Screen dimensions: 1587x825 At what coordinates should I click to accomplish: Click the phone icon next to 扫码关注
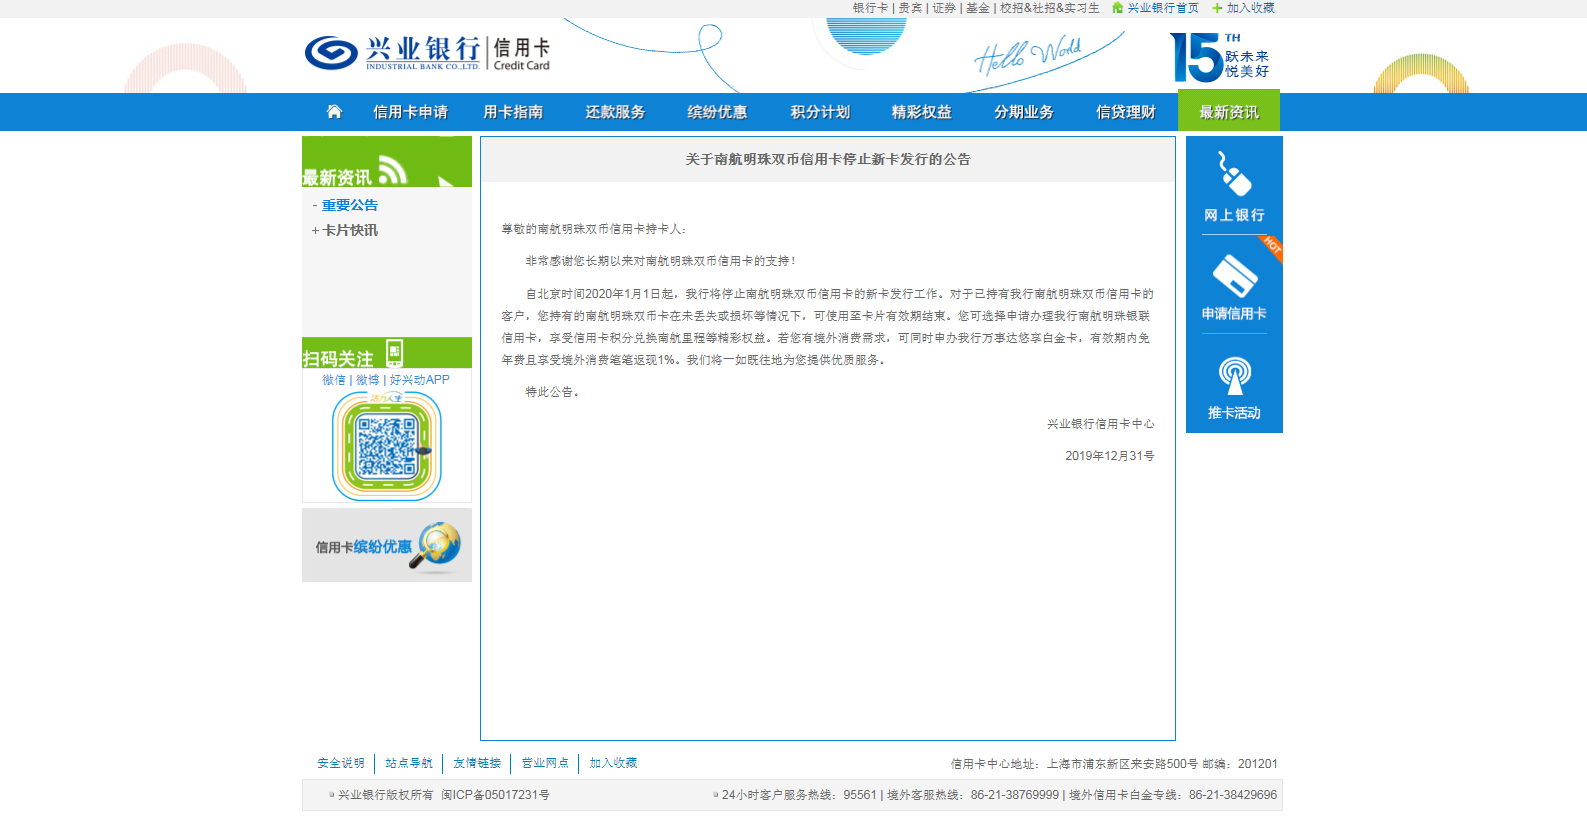(394, 352)
